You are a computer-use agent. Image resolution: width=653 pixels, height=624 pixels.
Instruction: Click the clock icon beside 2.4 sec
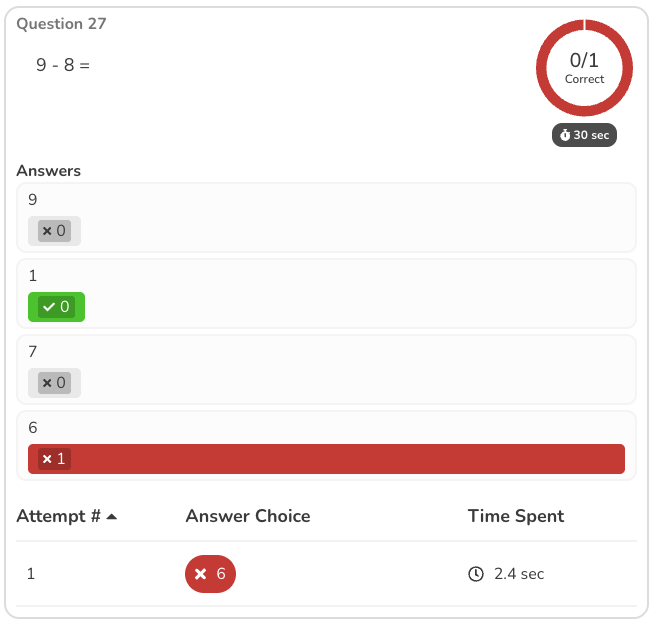(476, 574)
